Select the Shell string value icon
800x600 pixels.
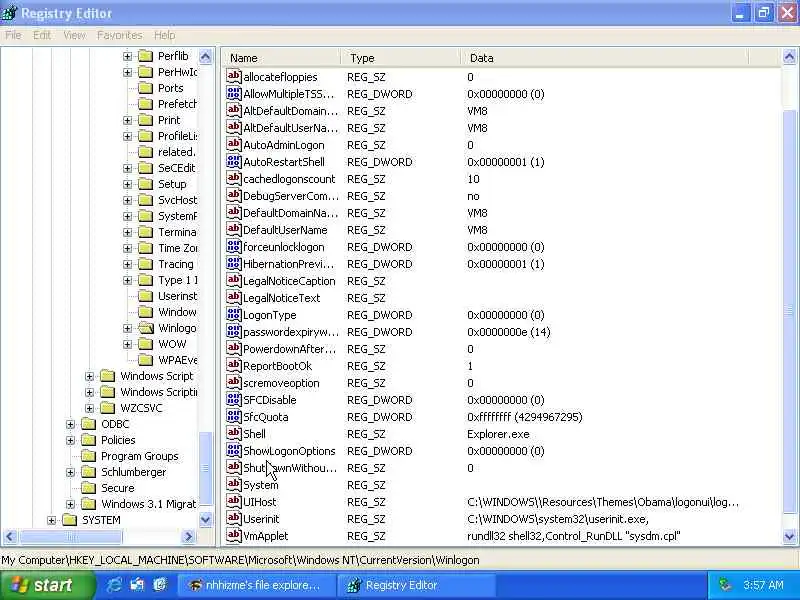tap(234, 434)
